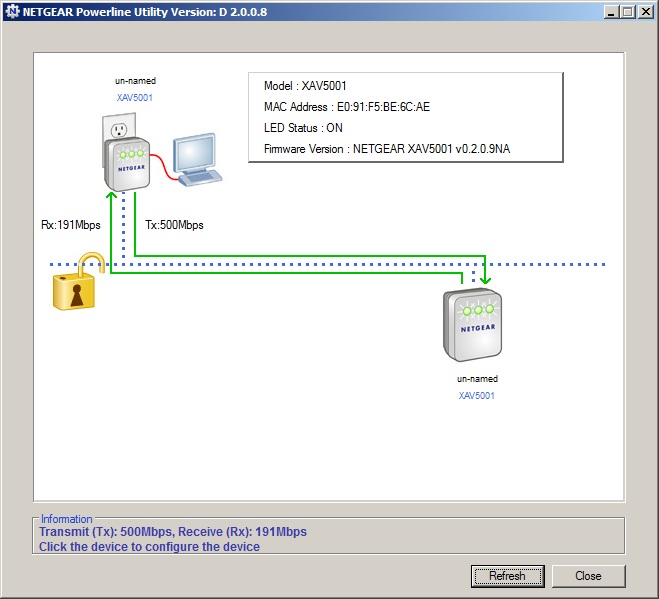Click the un-named label above the wall-outlet adapter
659x599 pixels.
point(135,81)
